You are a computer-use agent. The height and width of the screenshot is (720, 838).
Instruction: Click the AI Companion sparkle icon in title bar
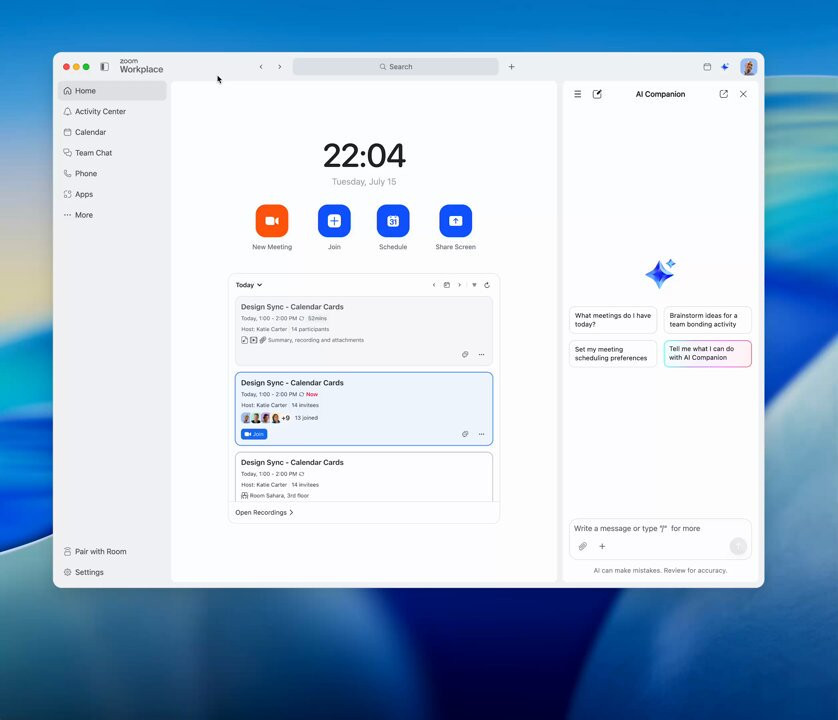725,67
